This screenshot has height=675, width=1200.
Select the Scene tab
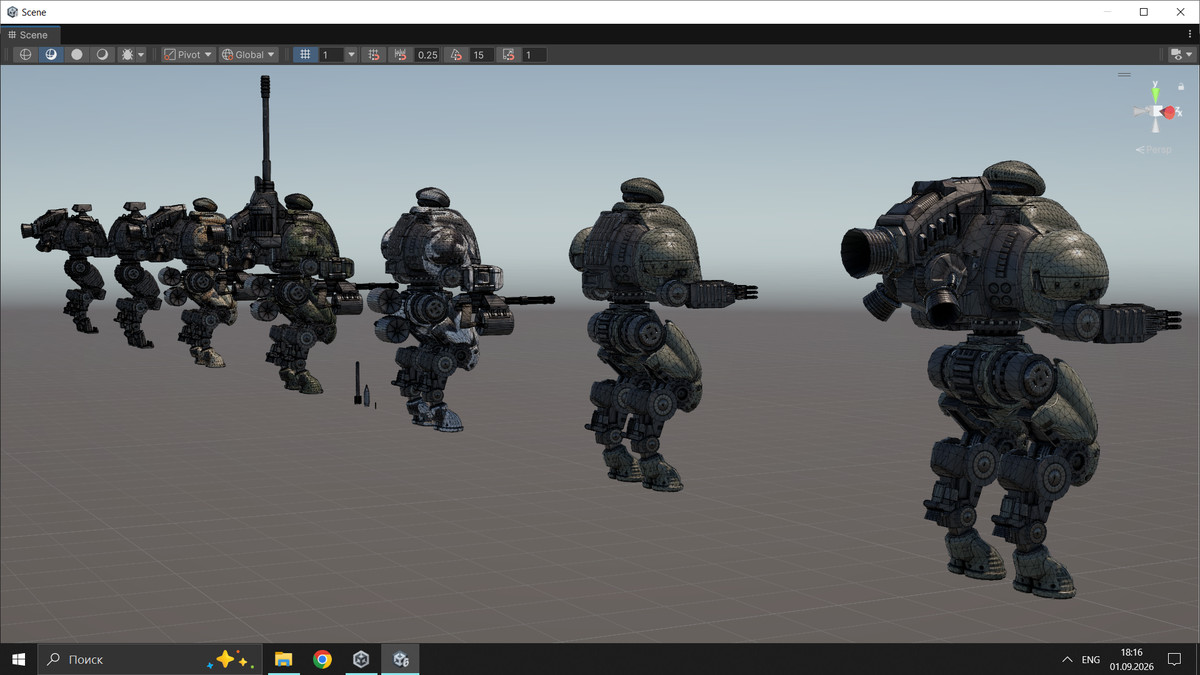(x=27, y=35)
